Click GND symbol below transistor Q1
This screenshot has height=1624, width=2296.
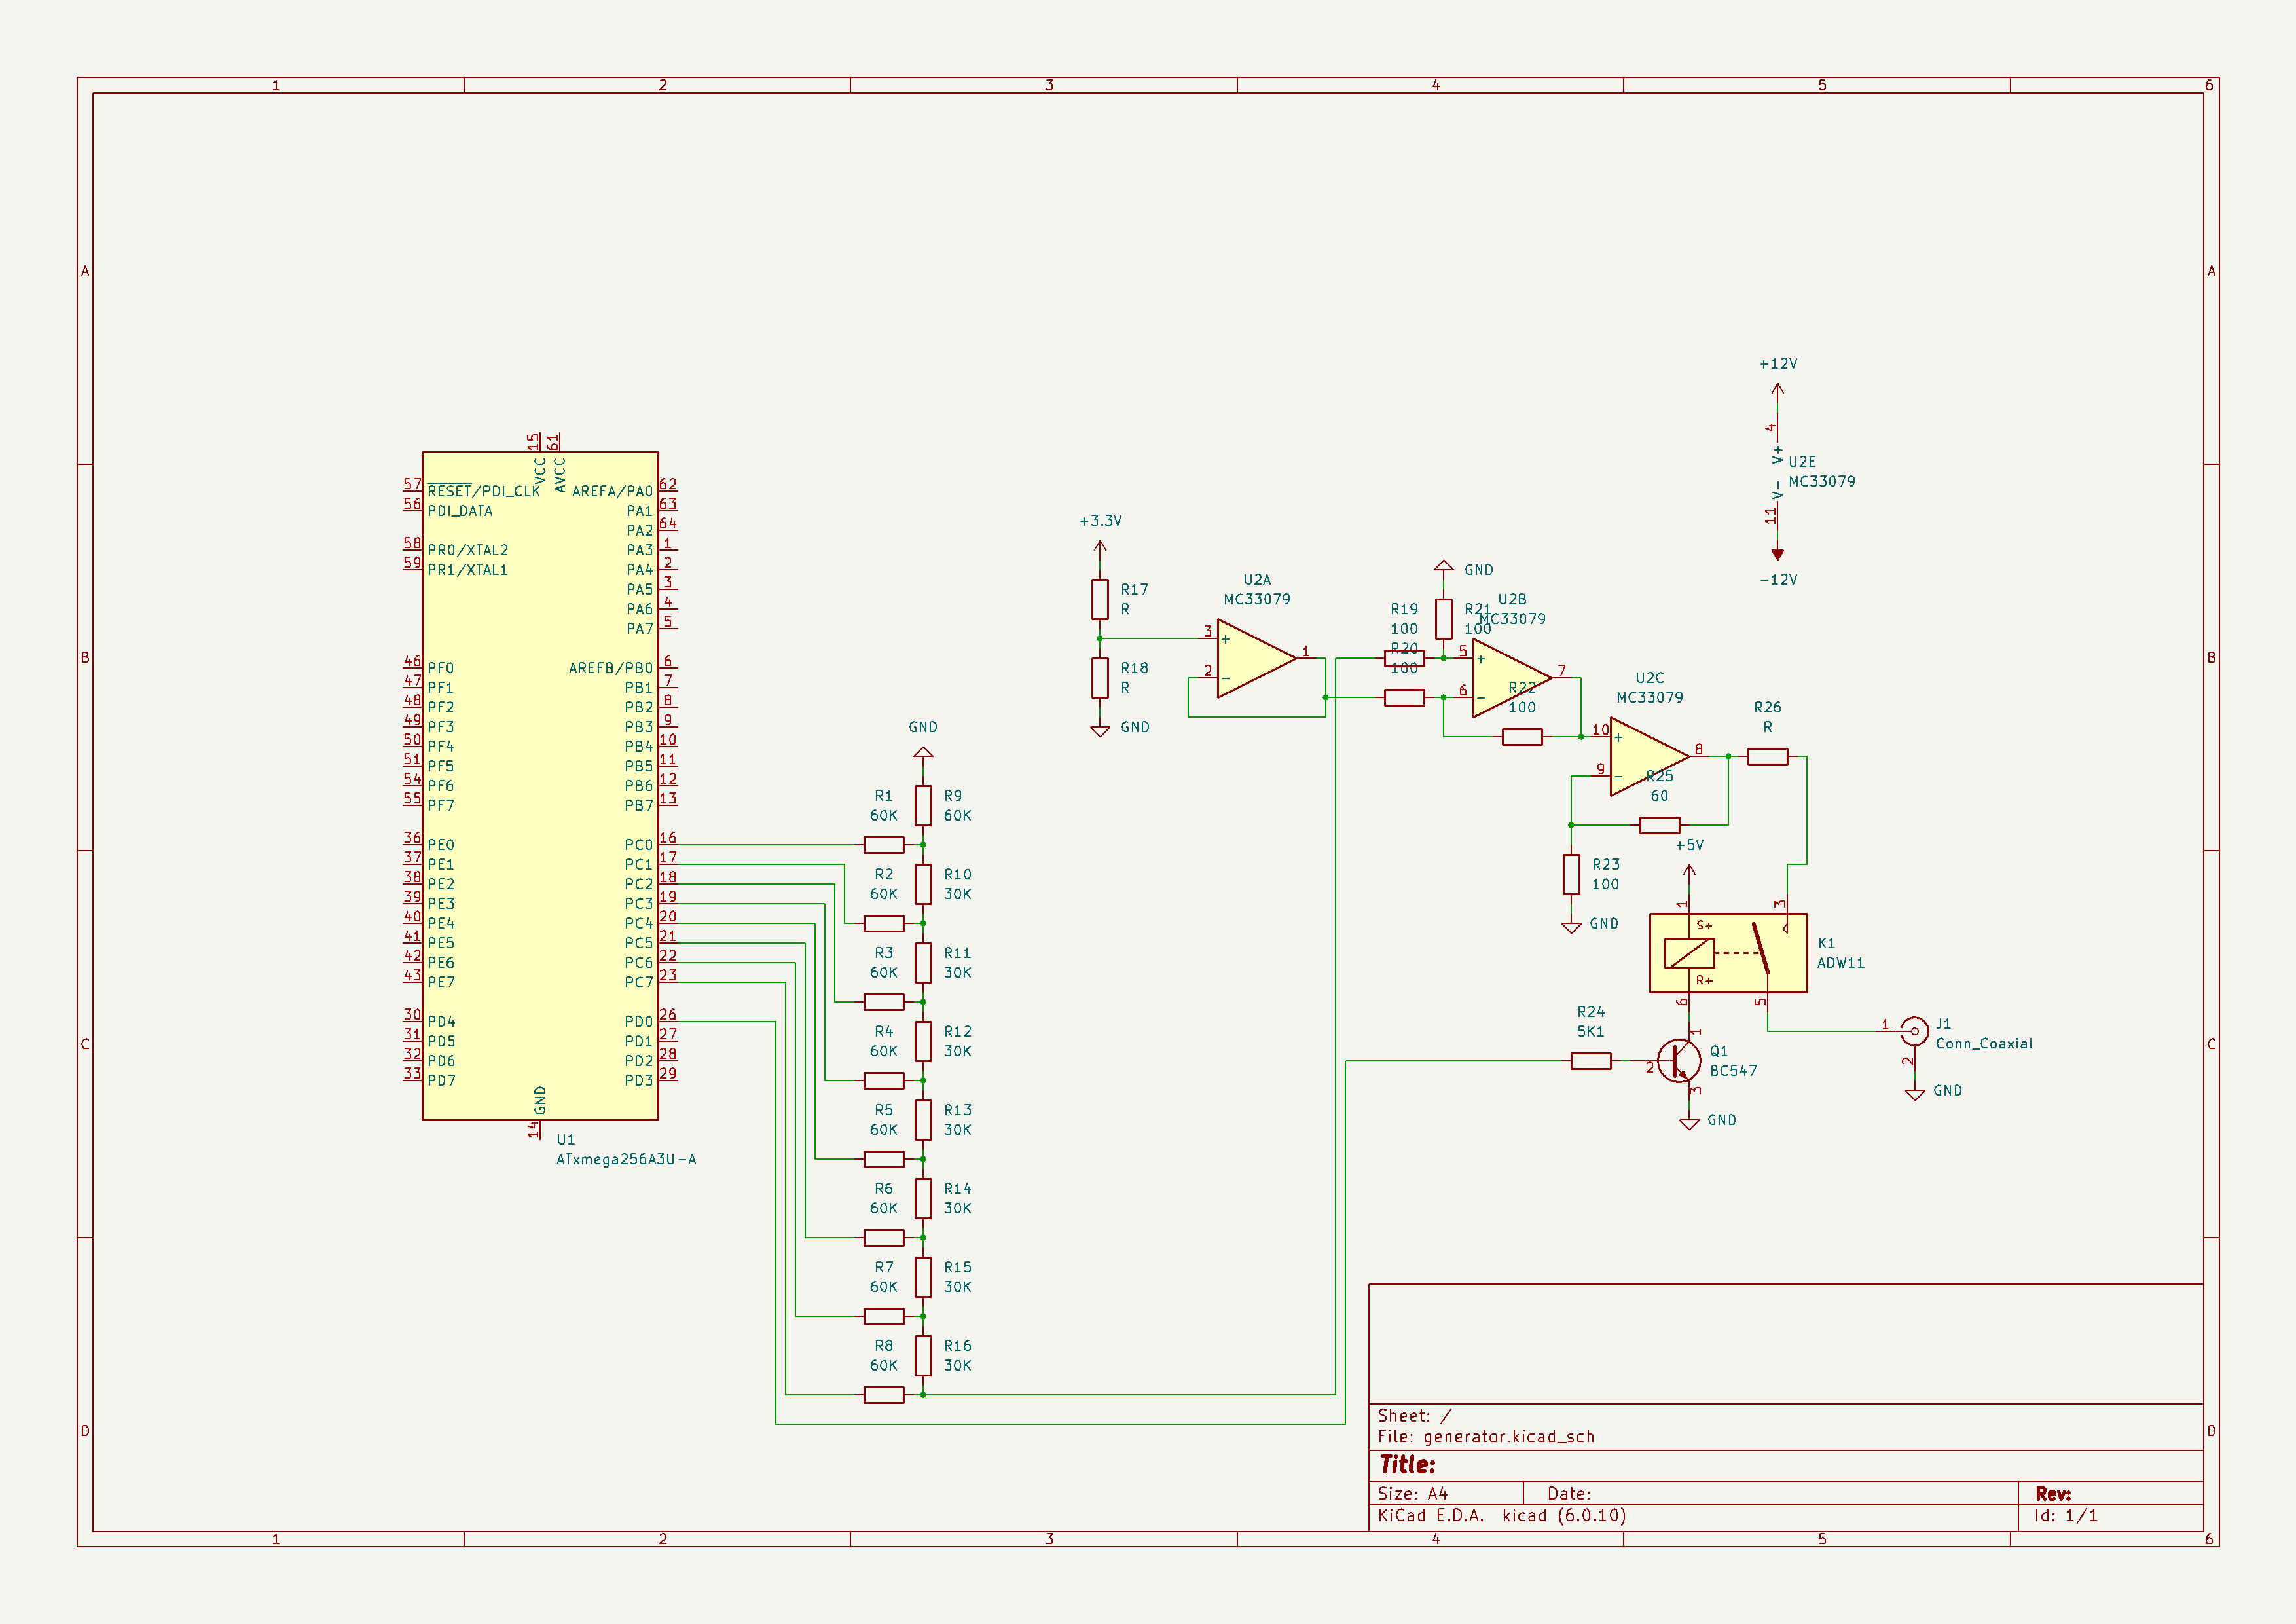[1689, 1123]
